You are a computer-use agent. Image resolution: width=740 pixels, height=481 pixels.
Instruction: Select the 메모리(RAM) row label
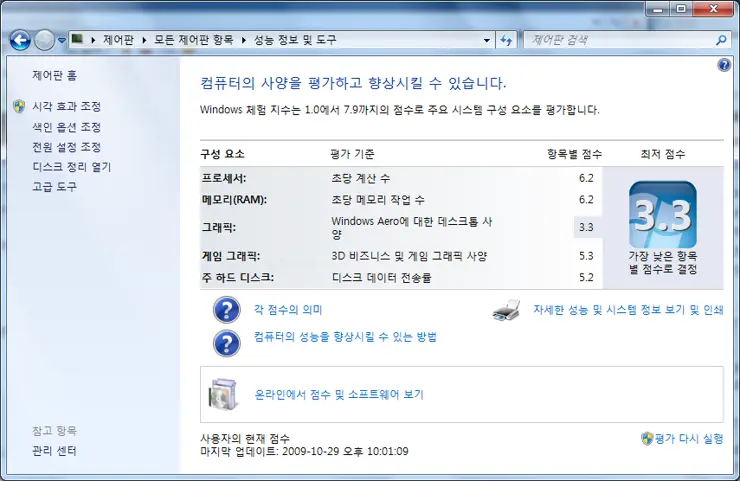235,200
